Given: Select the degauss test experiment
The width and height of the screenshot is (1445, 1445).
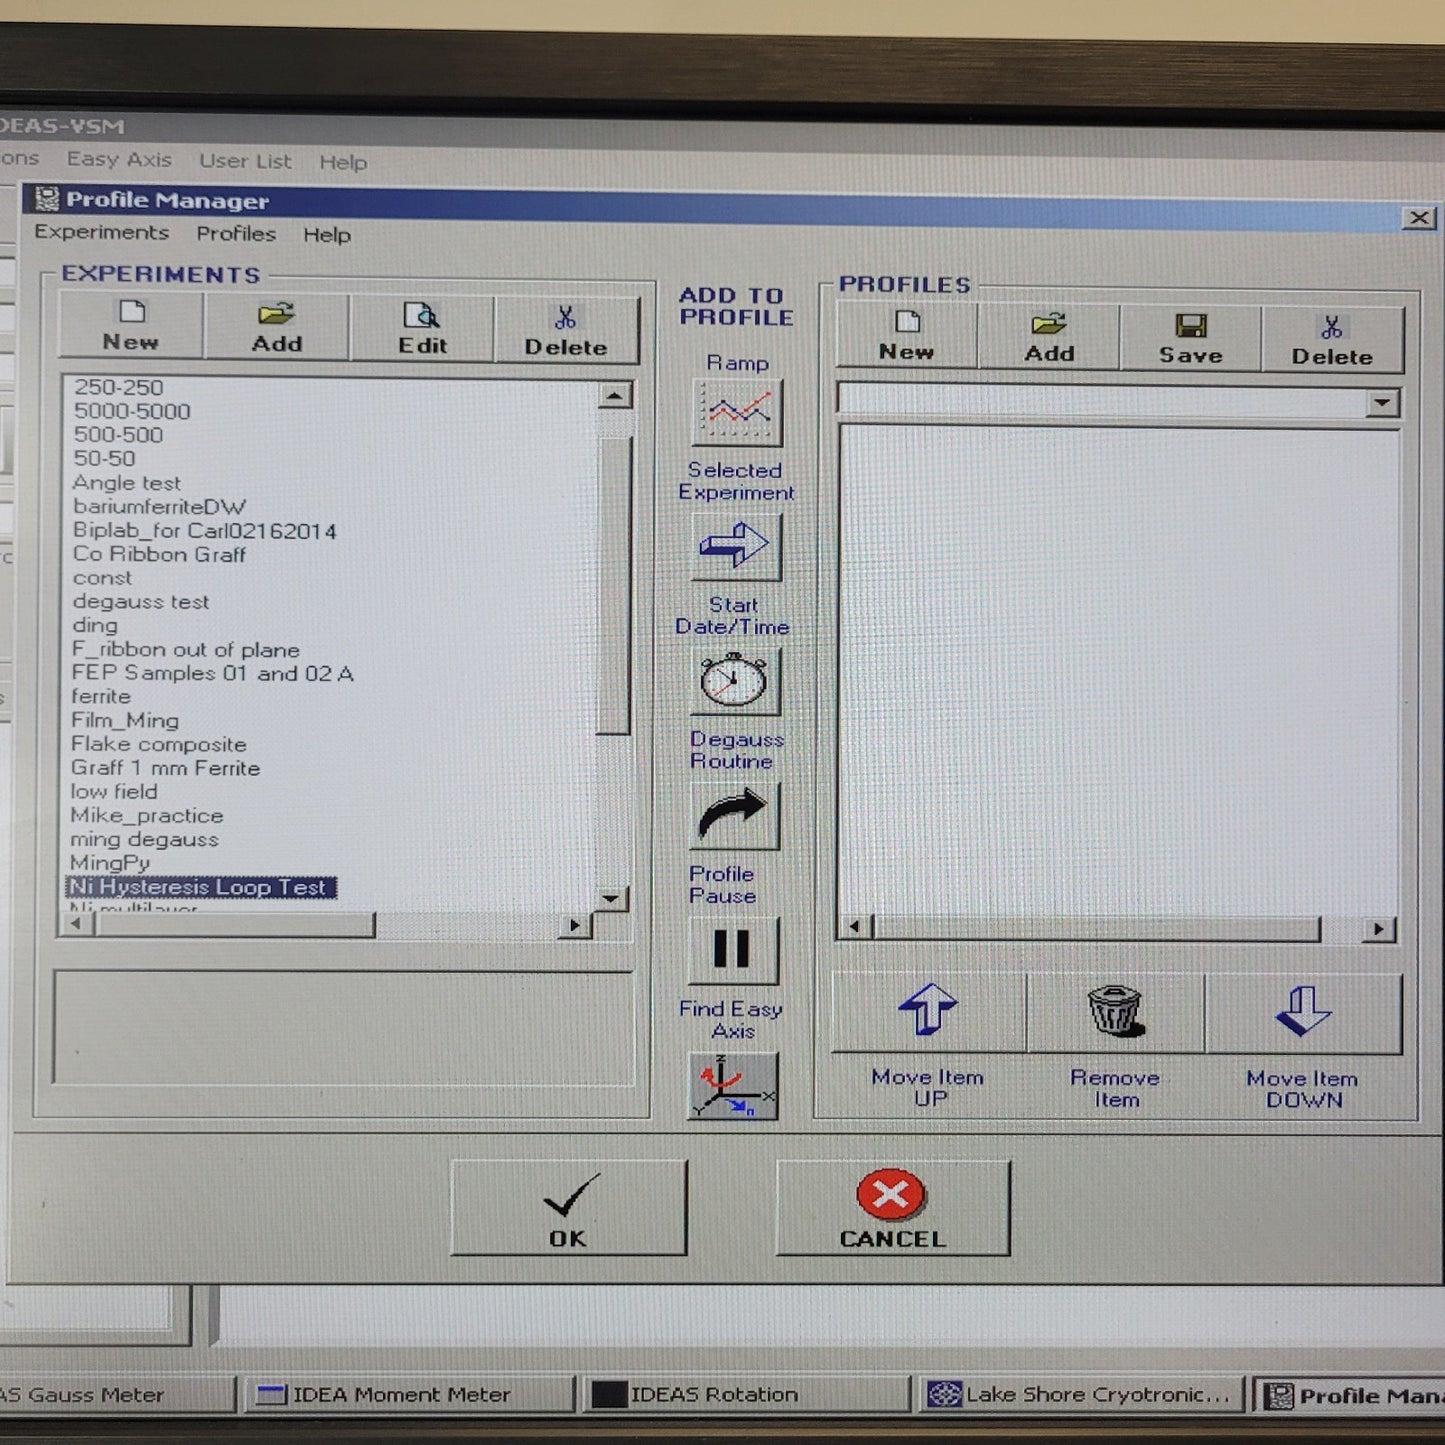Looking at the screenshot, I should click(140, 602).
